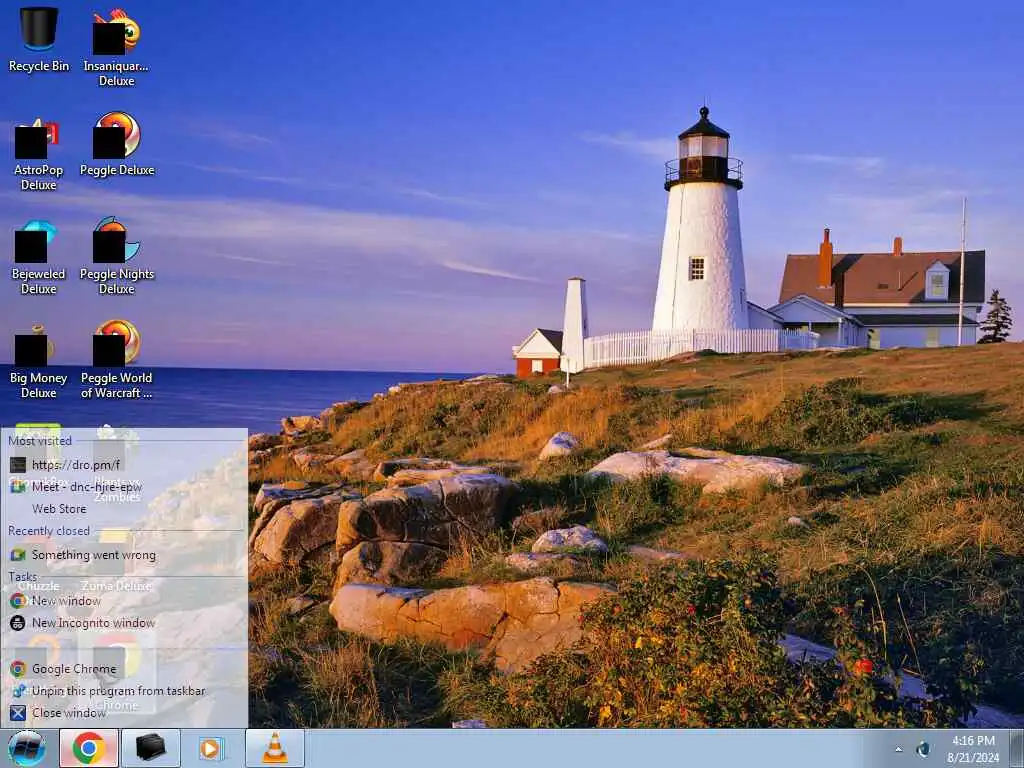
Task: Open the Meet - dnc-hjre-epw entry
Action: [124, 487]
